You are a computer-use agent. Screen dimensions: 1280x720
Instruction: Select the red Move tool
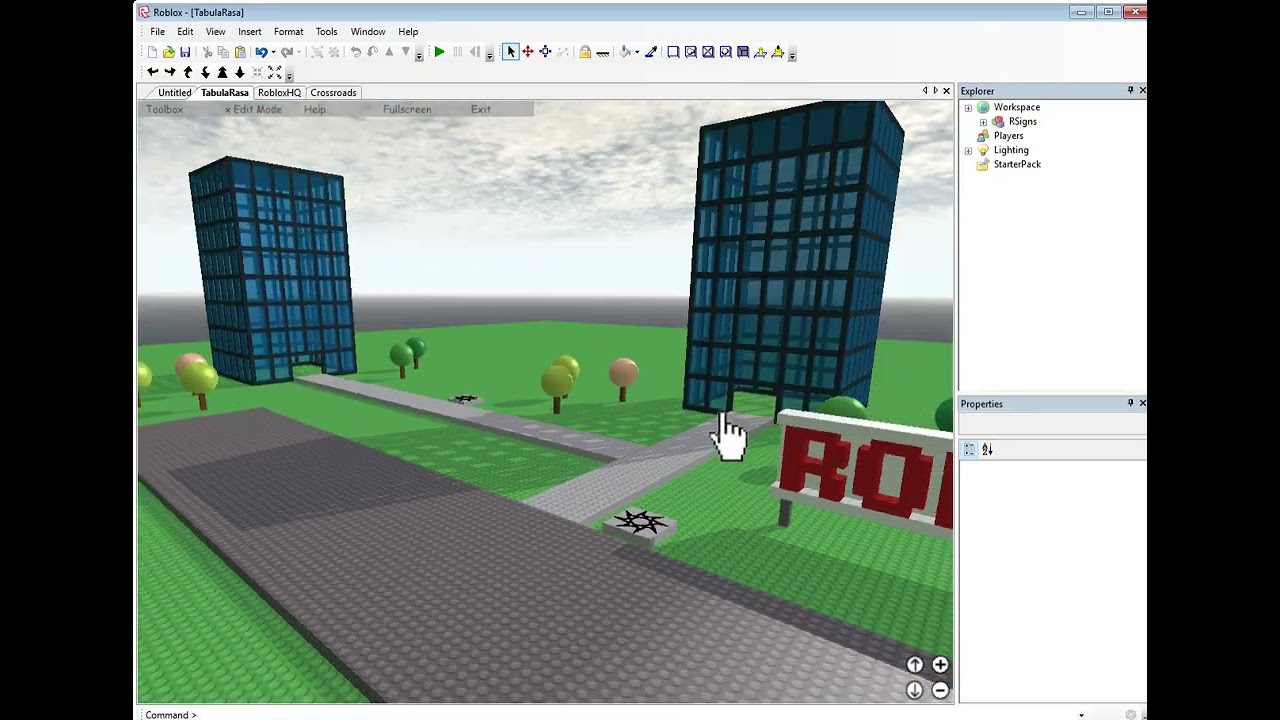point(528,52)
